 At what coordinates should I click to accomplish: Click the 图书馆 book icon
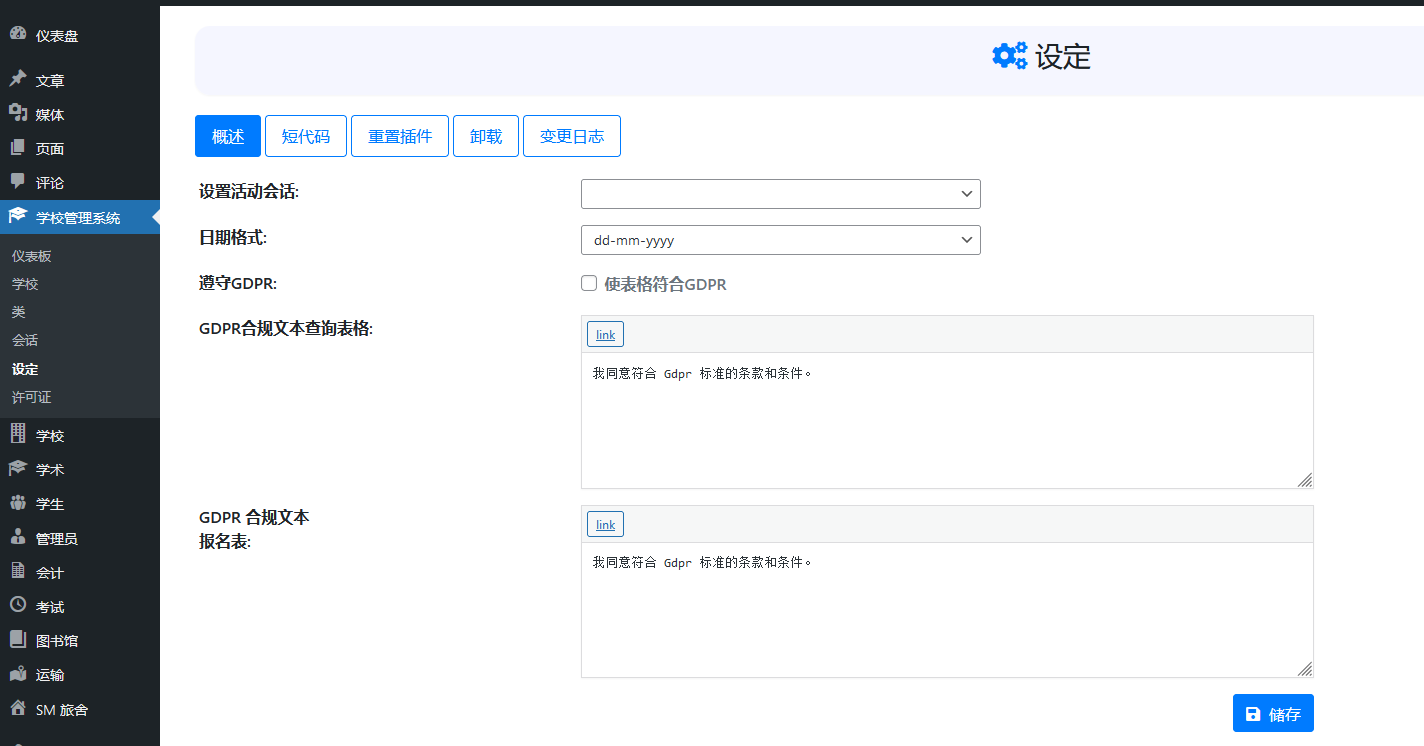click(x=18, y=640)
